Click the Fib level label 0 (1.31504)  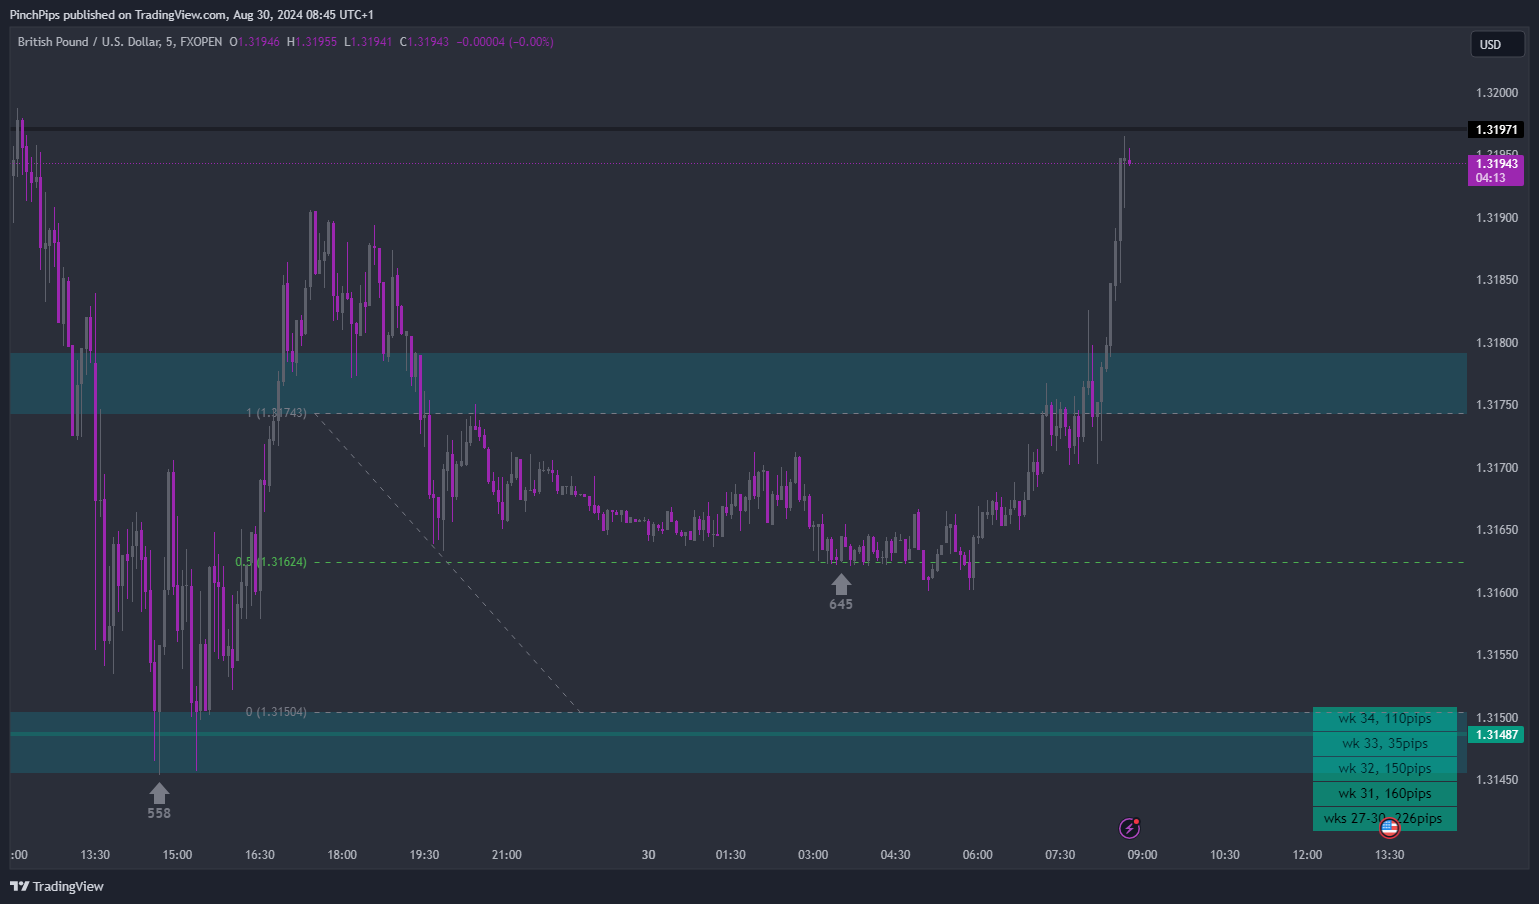(276, 712)
